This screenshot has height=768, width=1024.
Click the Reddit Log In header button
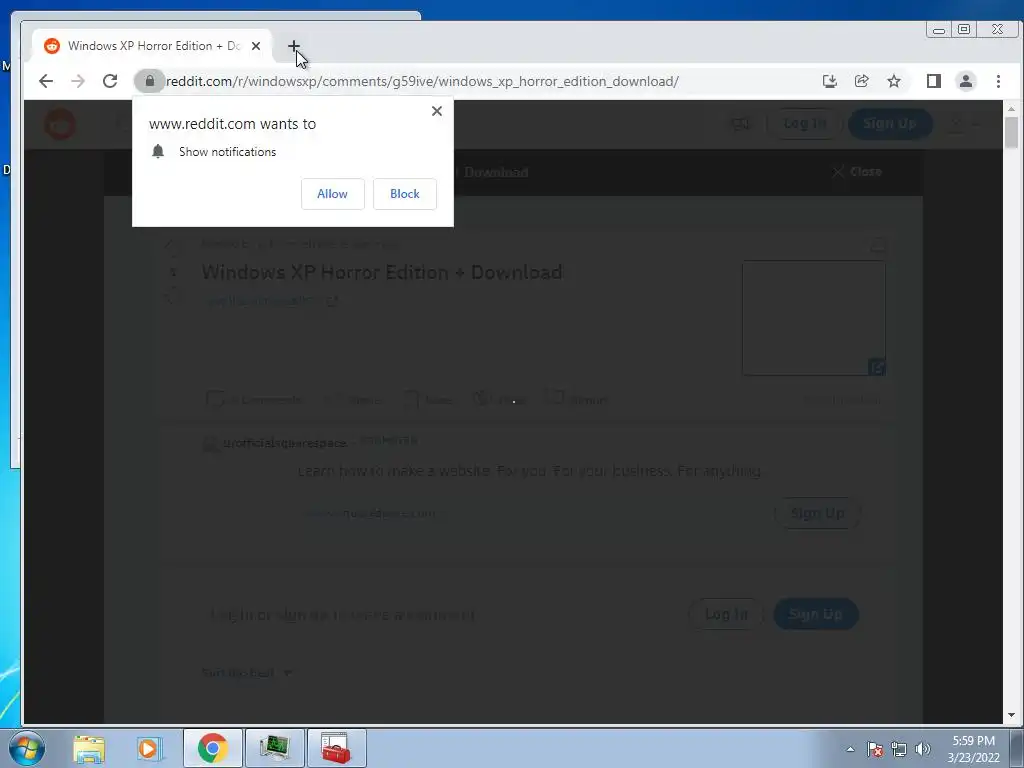click(805, 123)
